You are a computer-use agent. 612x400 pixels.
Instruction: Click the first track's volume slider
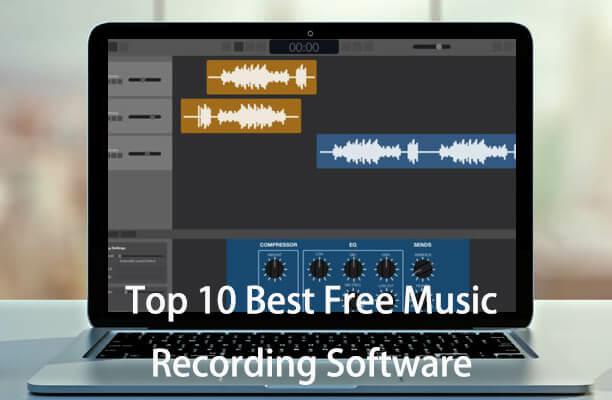pyautogui.click(x=144, y=79)
